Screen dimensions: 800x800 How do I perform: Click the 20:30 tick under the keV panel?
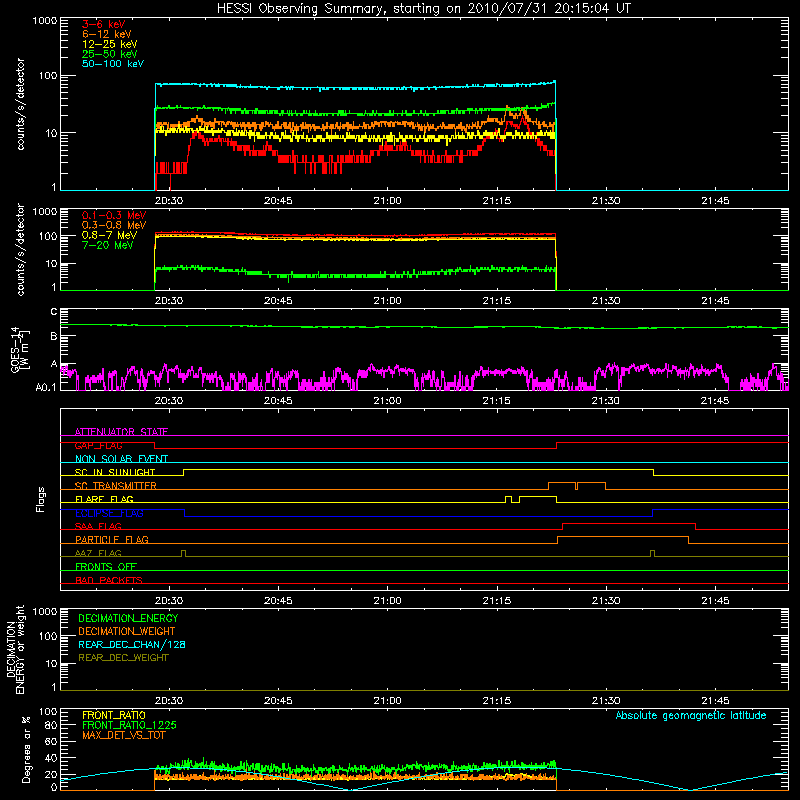tap(169, 201)
